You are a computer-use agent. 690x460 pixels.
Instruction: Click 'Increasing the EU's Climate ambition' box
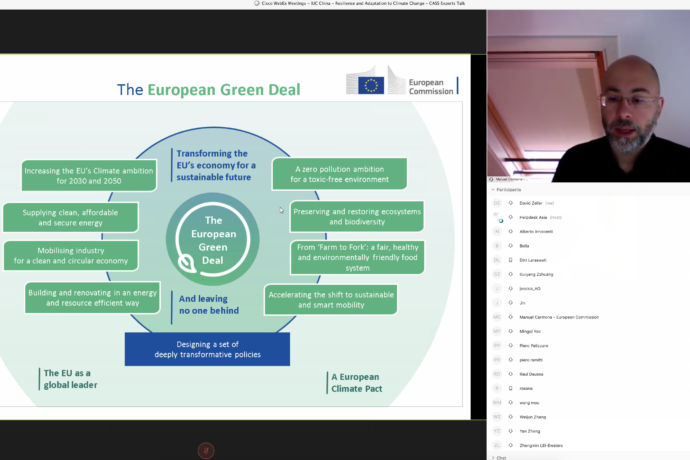[x=89, y=176]
